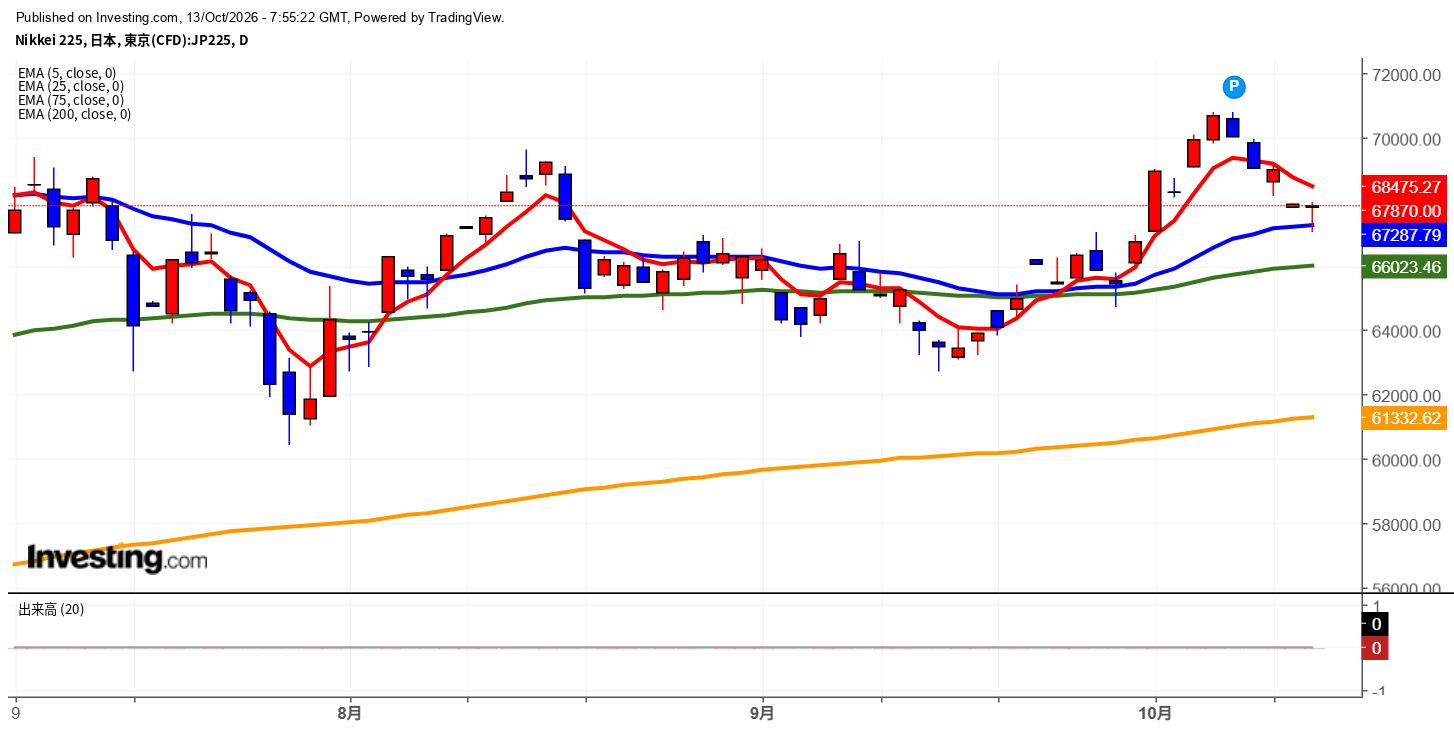The image size is (1454, 730).
Task: Click the 72000.00 price axis label
Action: [x=1406, y=75]
